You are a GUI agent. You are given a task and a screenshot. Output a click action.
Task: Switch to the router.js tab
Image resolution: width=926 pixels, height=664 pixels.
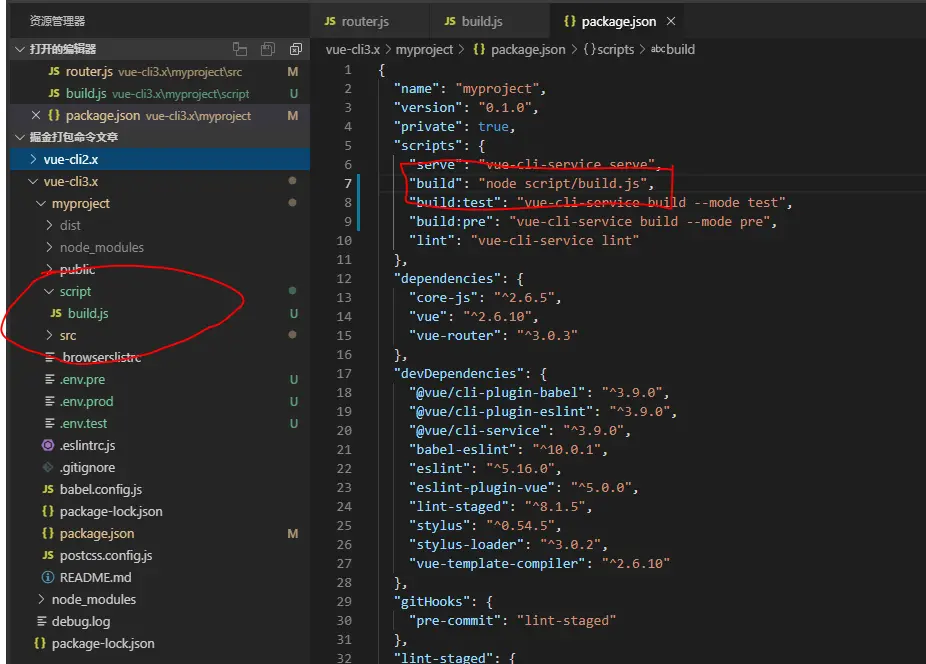tap(370, 21)
